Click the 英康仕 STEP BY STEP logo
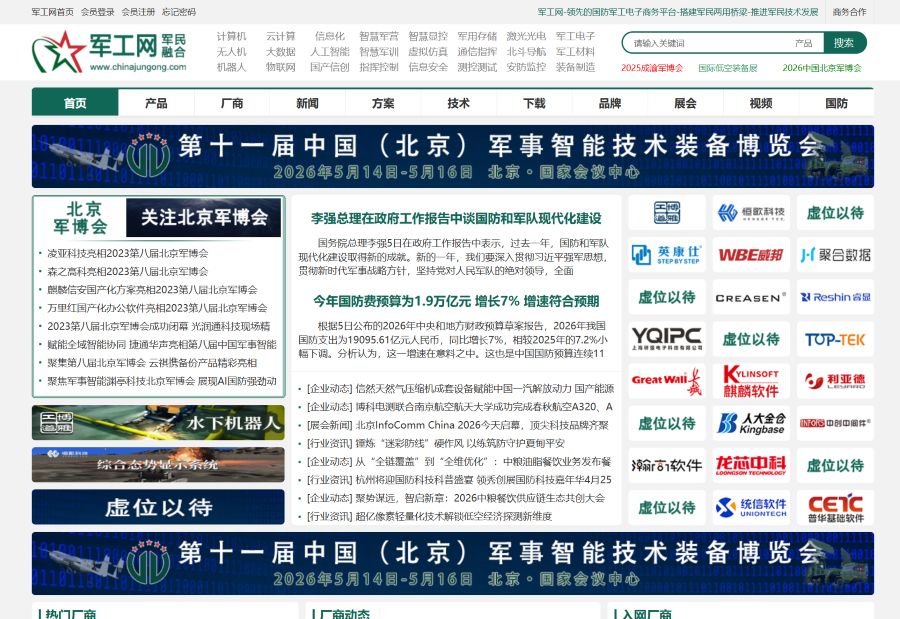This screenshot has height=619, width=900. coord(668,255)
